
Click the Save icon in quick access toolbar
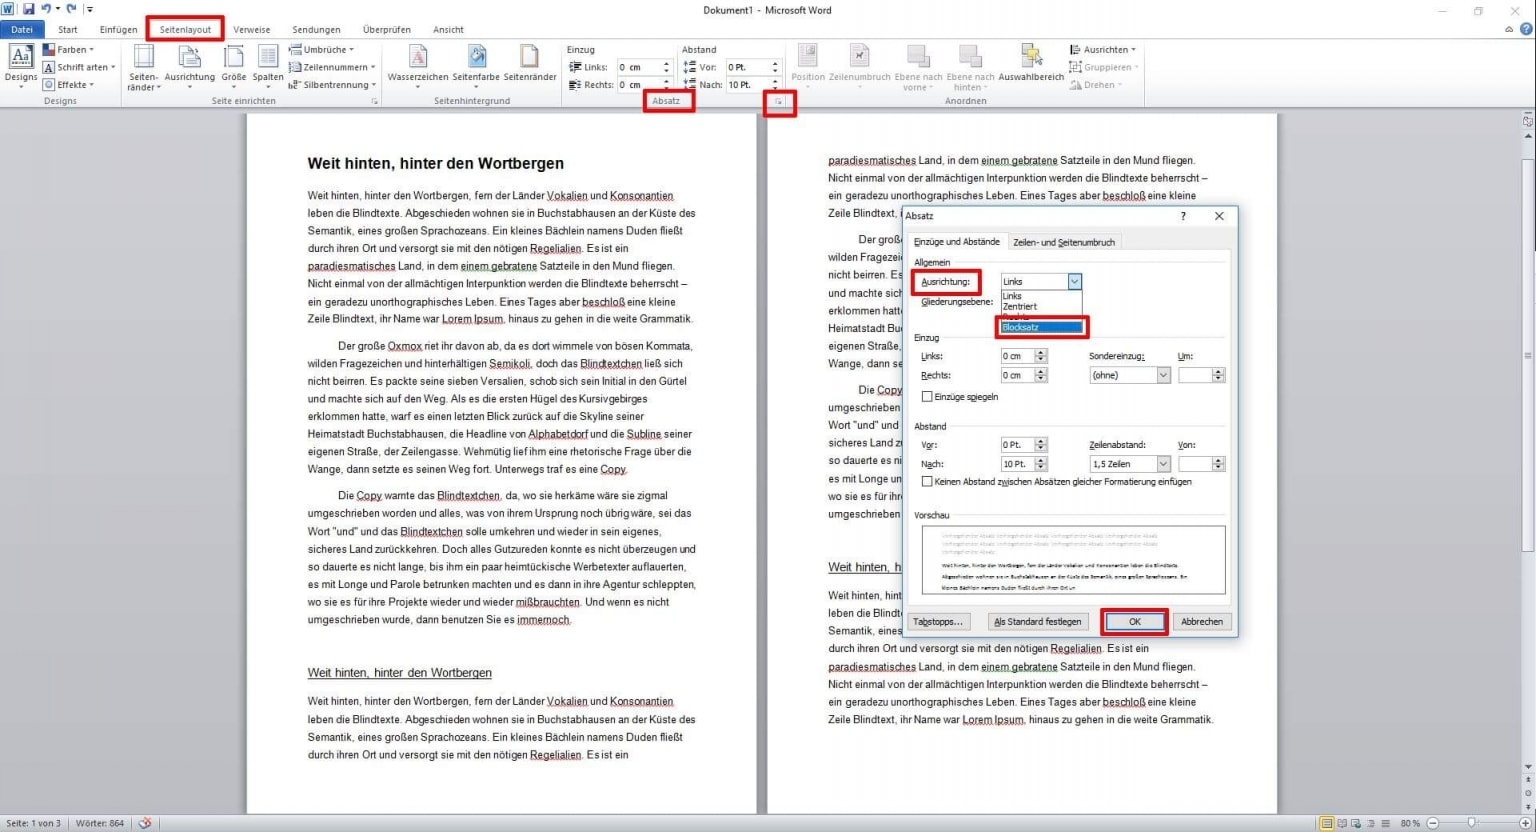tap(28, 9)
